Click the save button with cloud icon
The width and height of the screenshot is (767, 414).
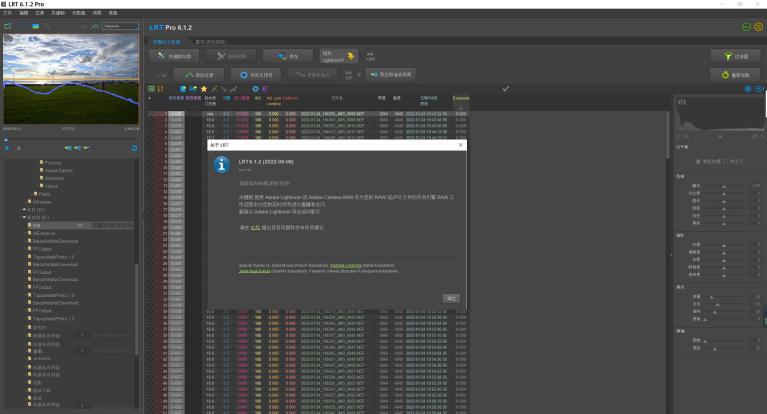coord(286,57)
